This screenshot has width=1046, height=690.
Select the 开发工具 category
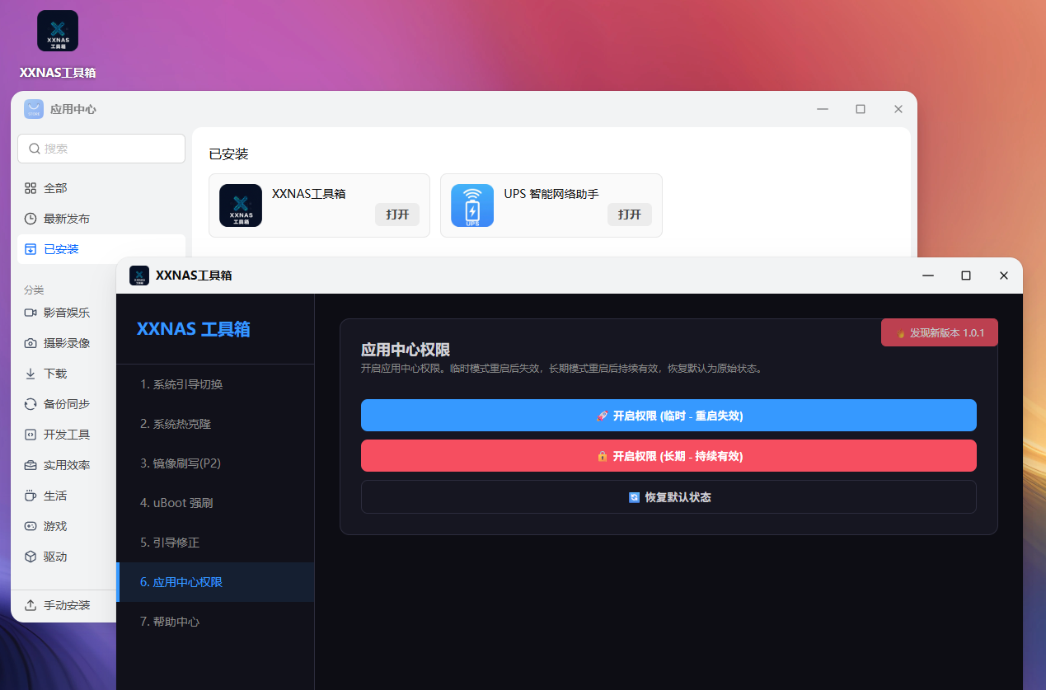pyautogui.click(x=66, y=435)
